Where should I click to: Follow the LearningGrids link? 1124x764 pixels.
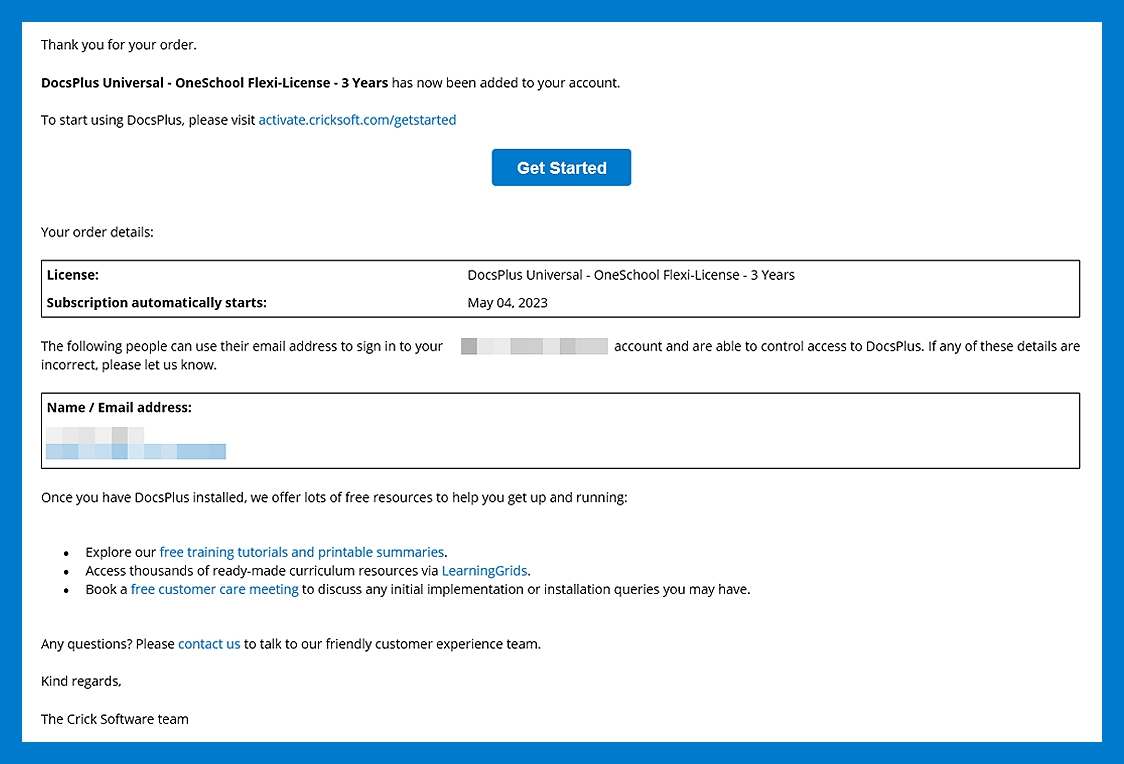point(485,571)
